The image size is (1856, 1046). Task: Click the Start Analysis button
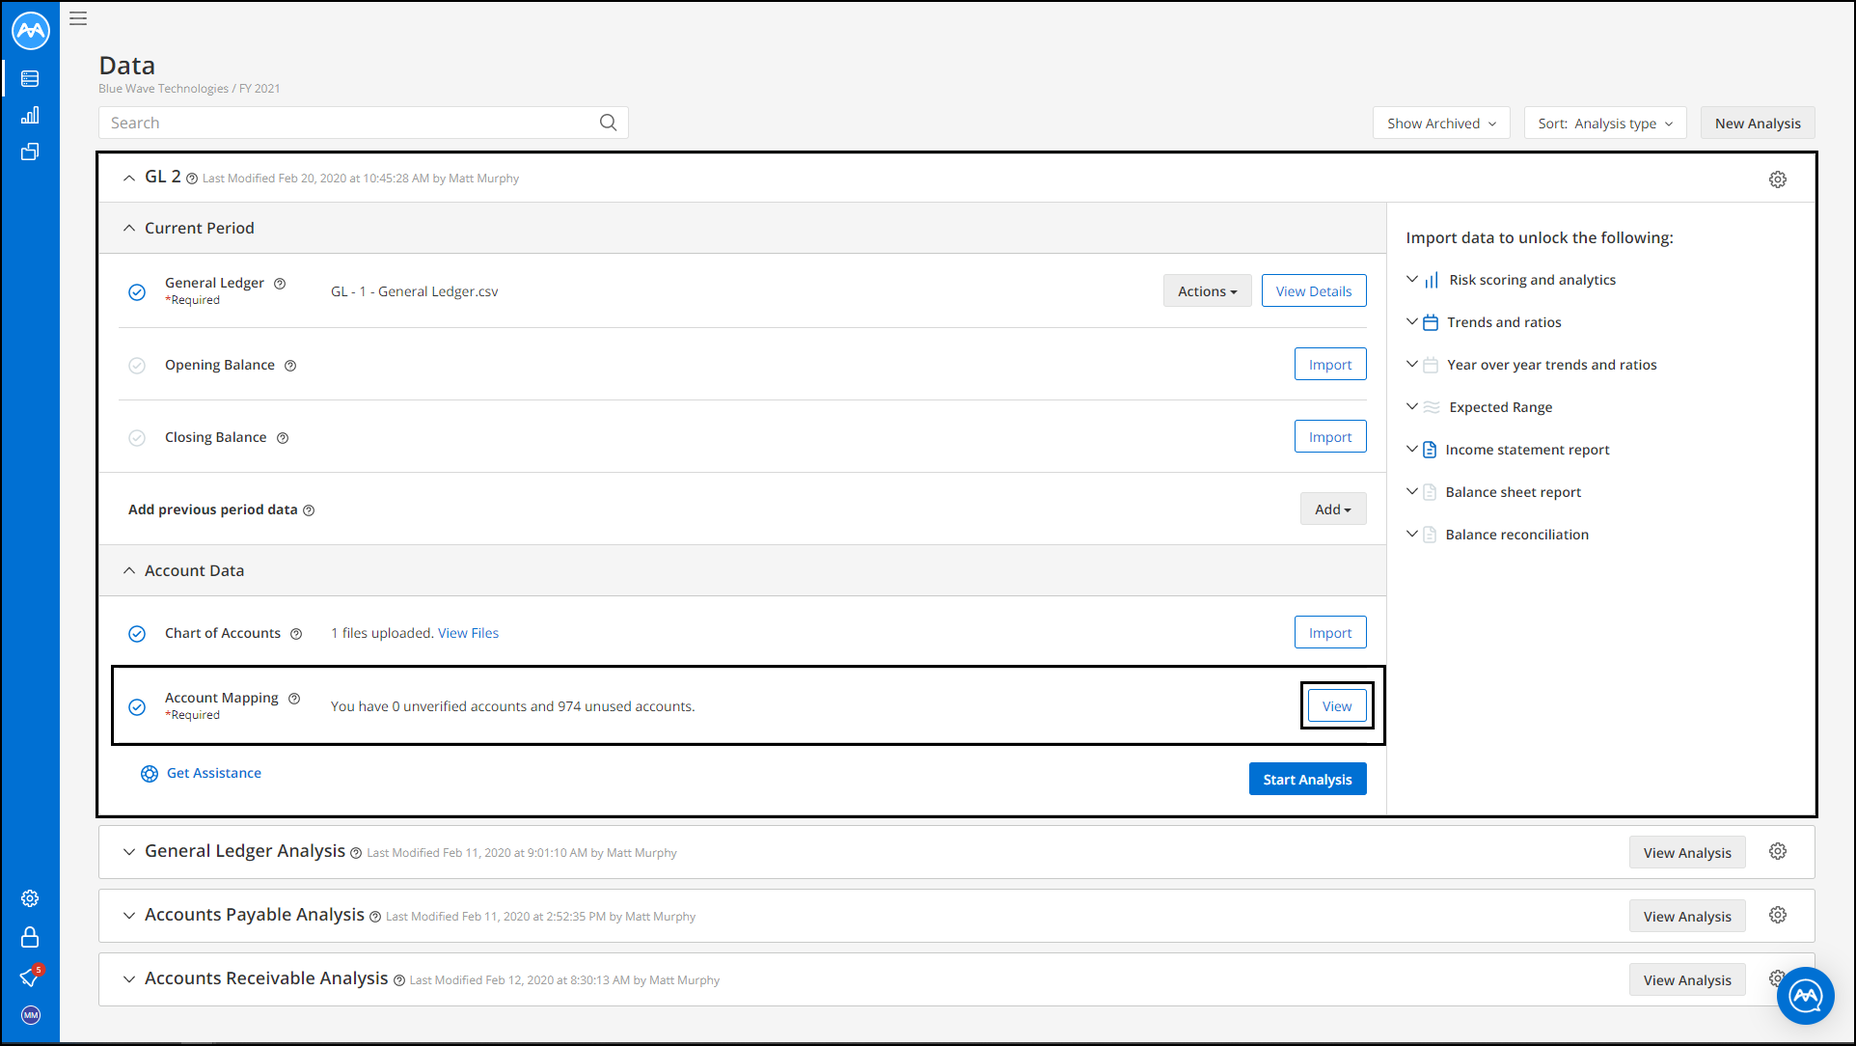click(x=1307, y=779)
